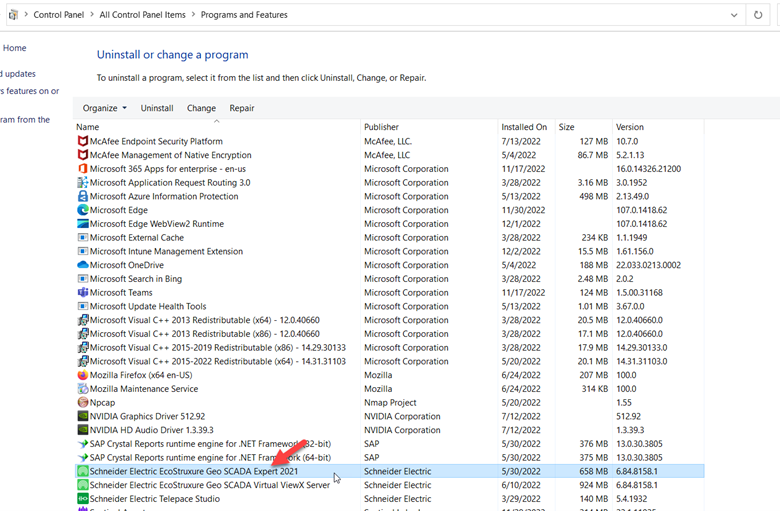The image size is (780, 511).
Task: Click the Visual C++ 2013 x64 installer icon
Action: point(83,320)
